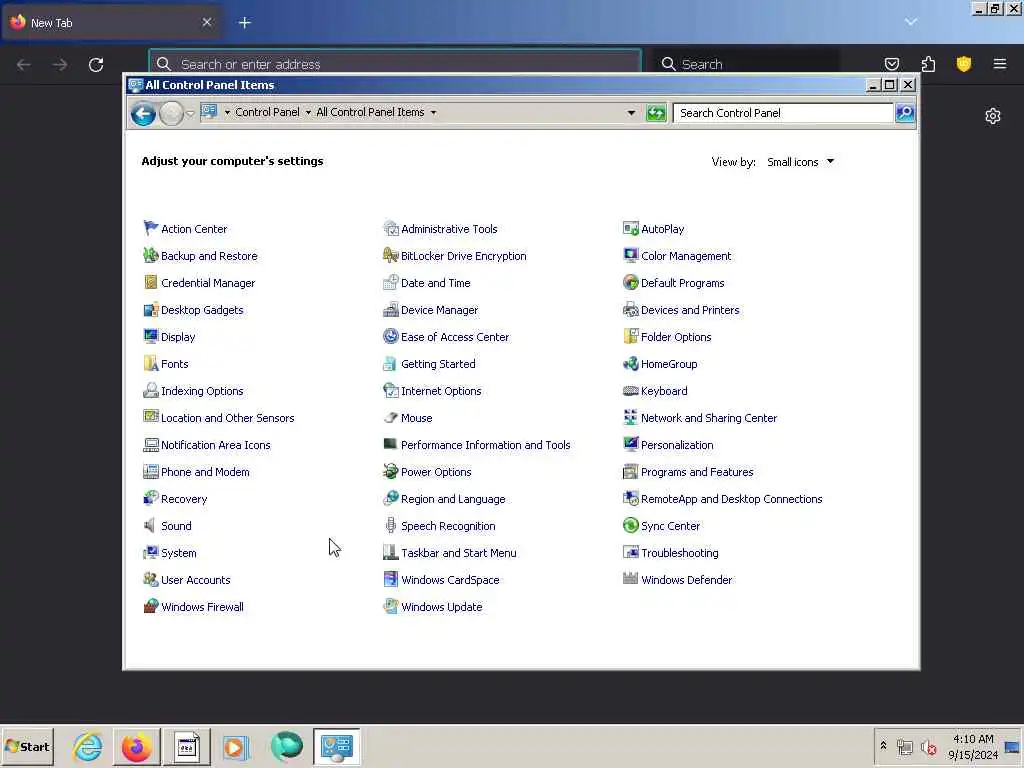The image size is (1024, 768).
Task: Open the address bar history dropdown
Action: click(x=631, y=113)
